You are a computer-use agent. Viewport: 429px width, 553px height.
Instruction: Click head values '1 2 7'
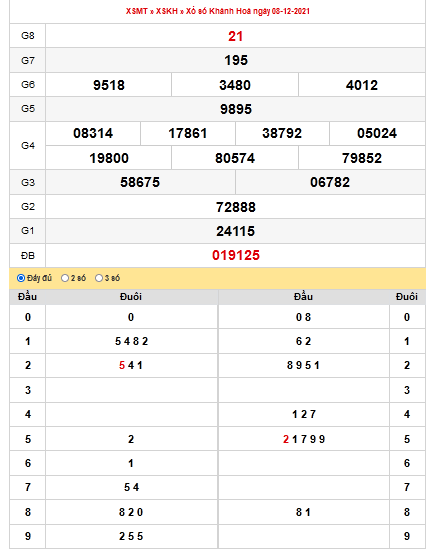click(x=304, y=414)
